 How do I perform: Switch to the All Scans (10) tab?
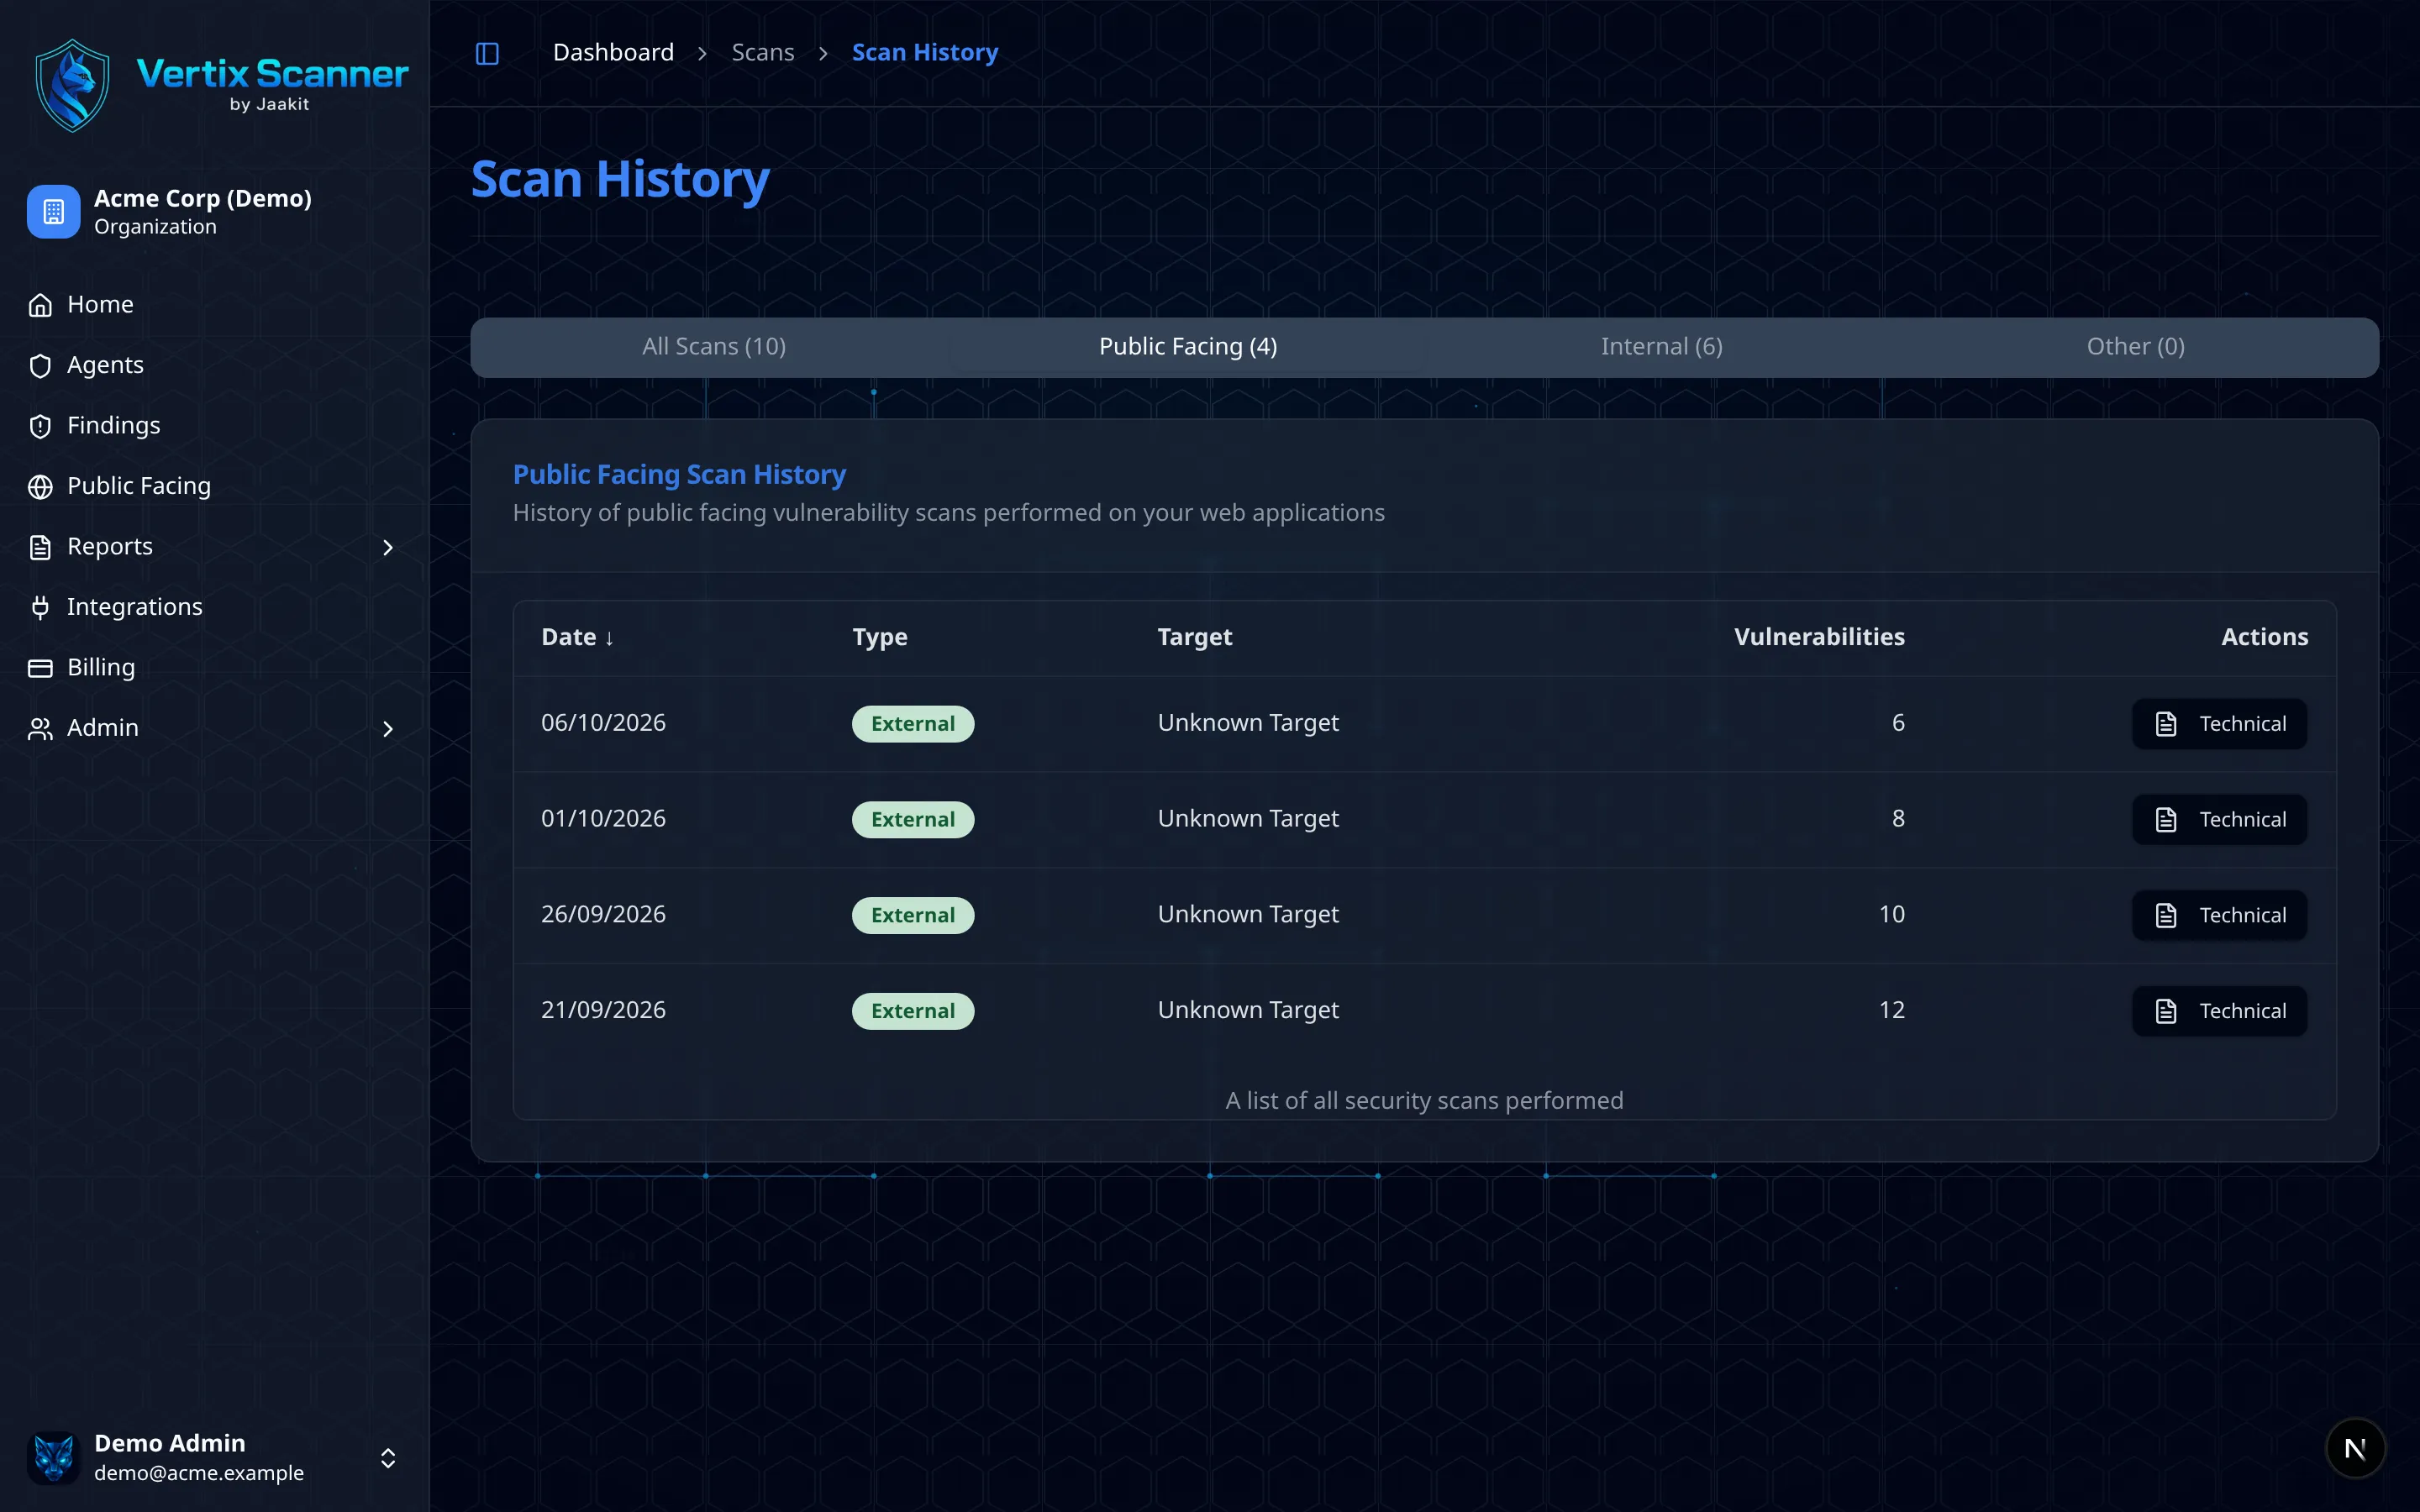pyautogui.click(x=714, y=347)
